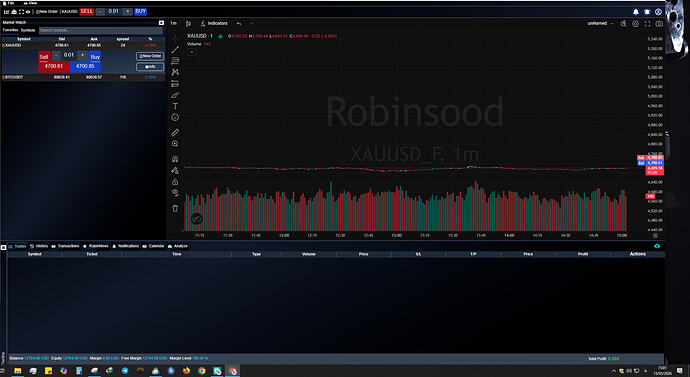This screenshot has height=377, width=690.
Task: Select the BTCUSDT row in Market Watch
Action: click(x=83, y=77)
